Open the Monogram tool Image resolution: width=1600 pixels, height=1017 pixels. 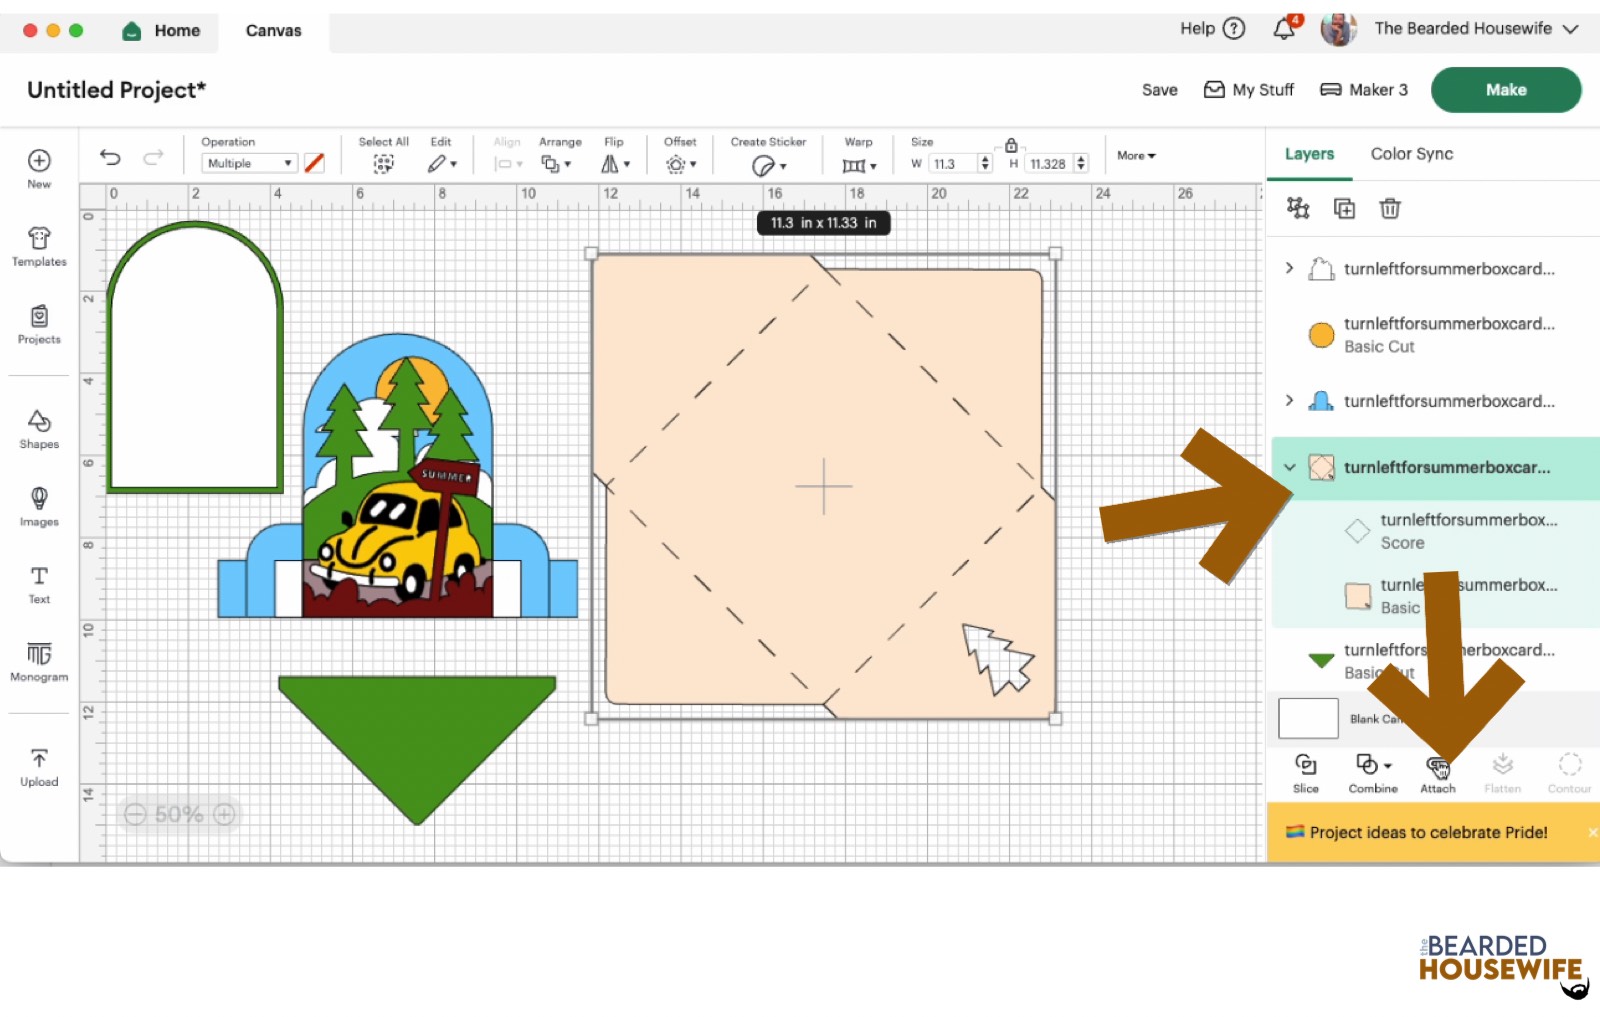pyautogui.click(x=39, y=661)
